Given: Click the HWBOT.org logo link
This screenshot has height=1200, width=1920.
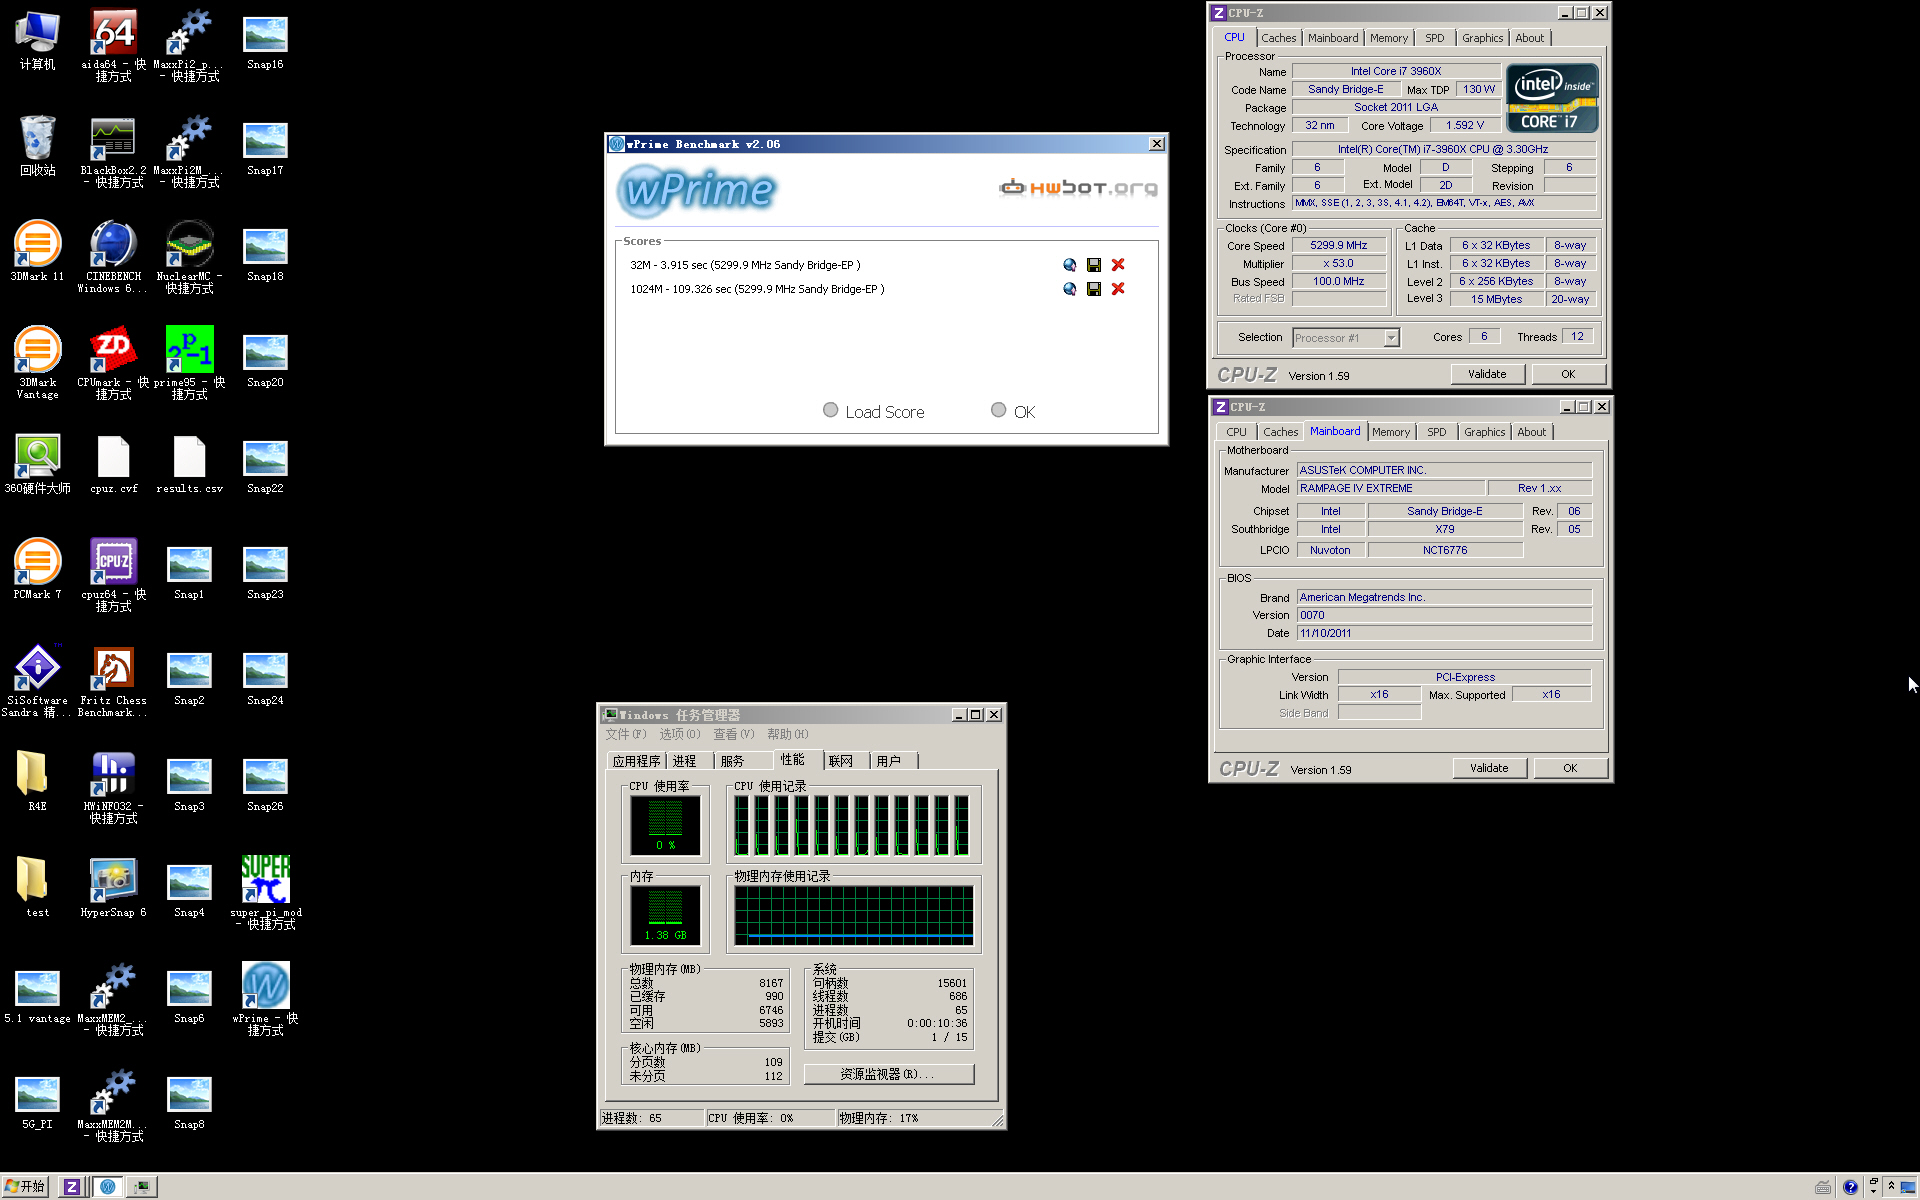Looking at the screenshot, I should 1078,187.
